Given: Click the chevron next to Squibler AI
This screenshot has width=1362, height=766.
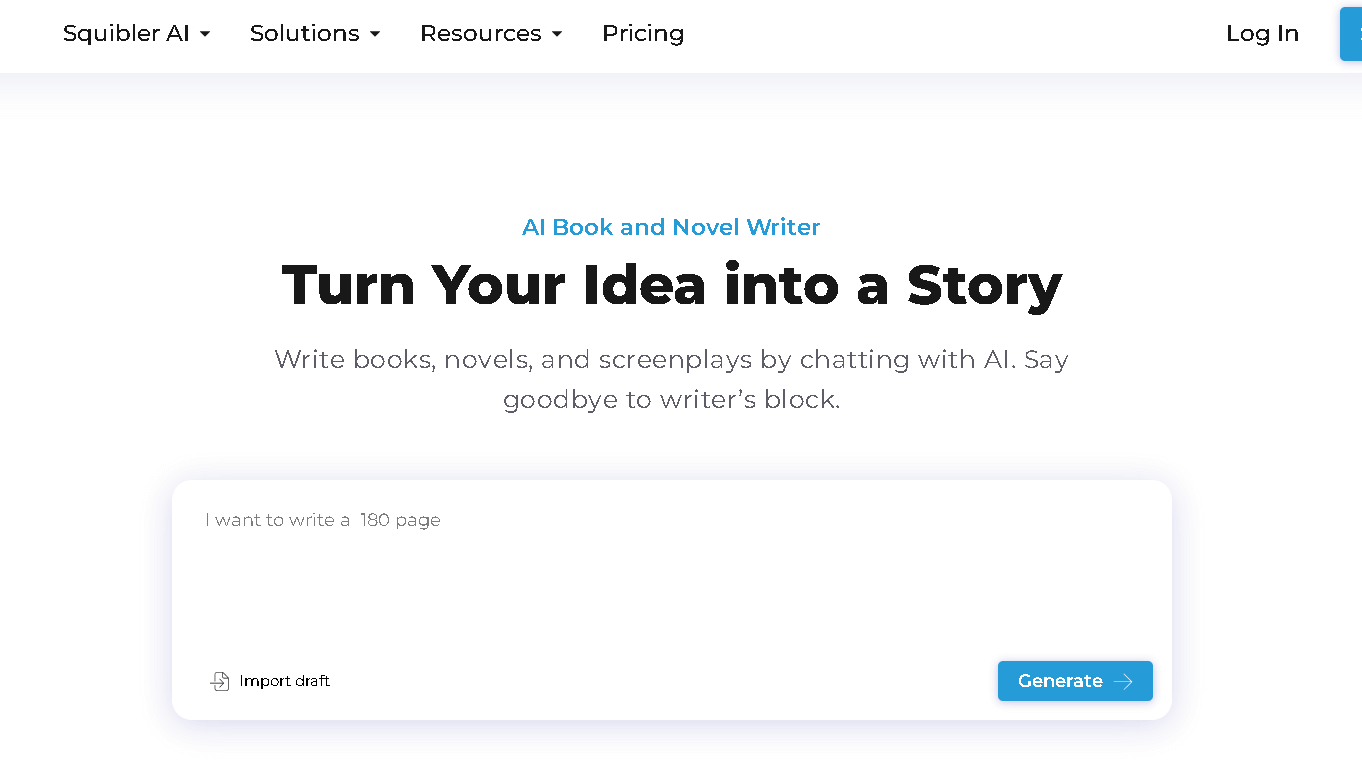Looking at the screenshot, I should 207,34.
